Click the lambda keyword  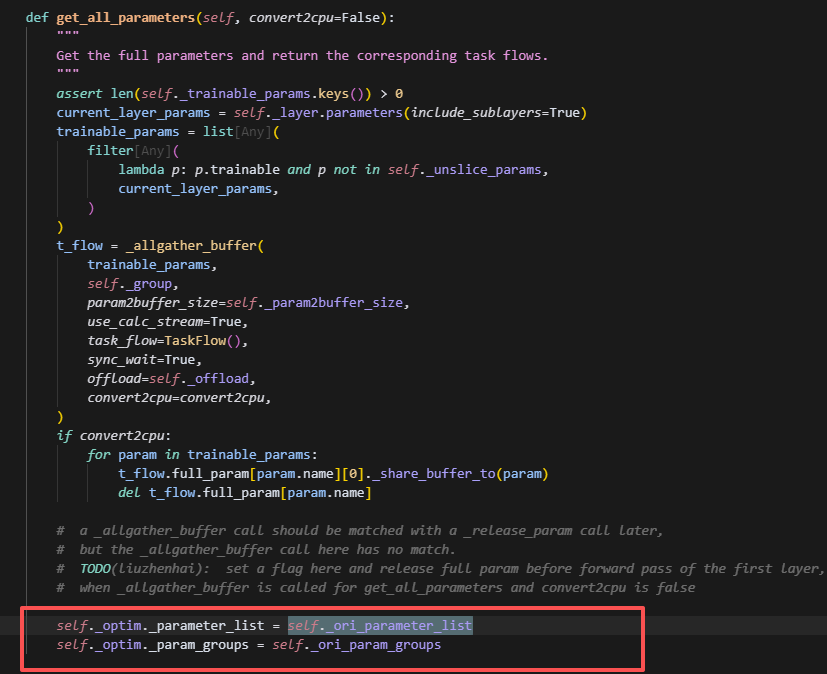tap(142, 169)
